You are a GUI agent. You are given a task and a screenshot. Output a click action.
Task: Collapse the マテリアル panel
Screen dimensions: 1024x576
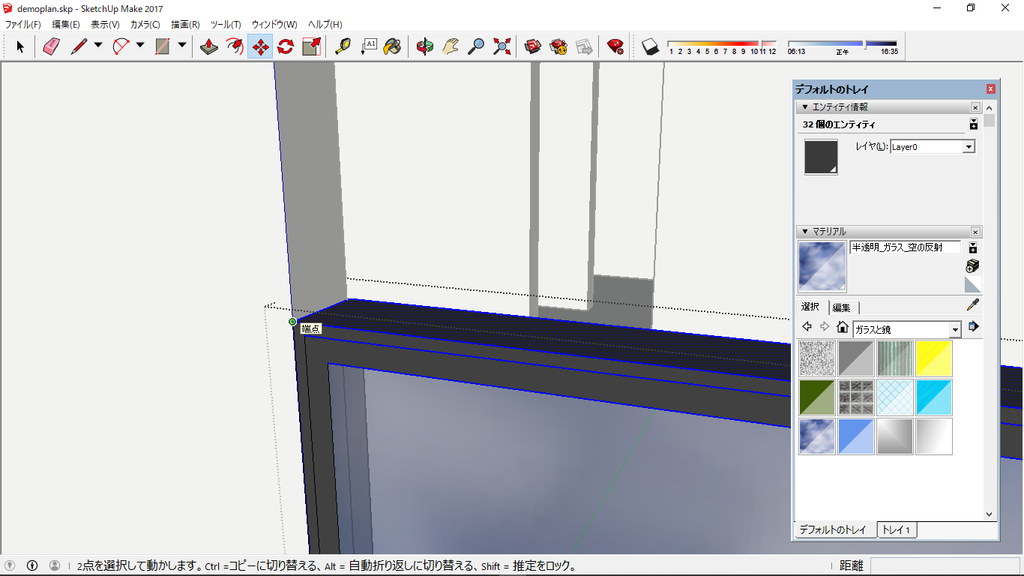point(805,232)
